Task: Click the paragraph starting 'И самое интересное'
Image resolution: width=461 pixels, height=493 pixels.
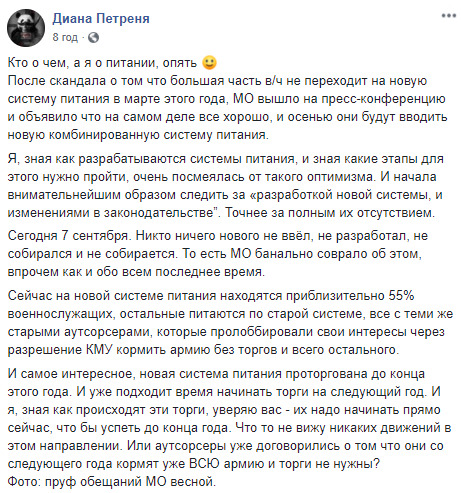Action: (x=229, y=419)
